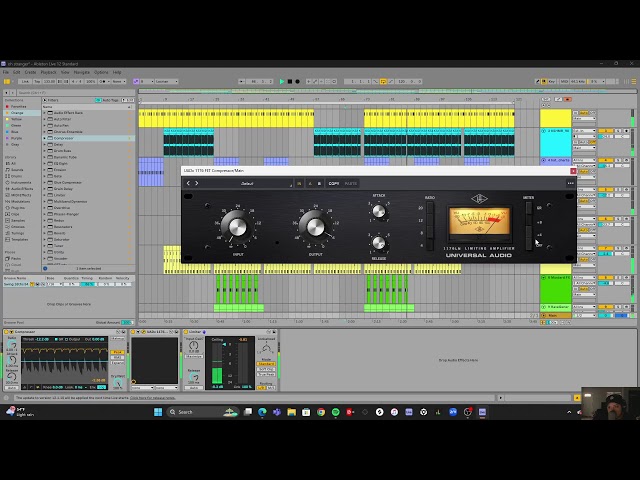
Task: Open the File menu
Action: (6, 72)
